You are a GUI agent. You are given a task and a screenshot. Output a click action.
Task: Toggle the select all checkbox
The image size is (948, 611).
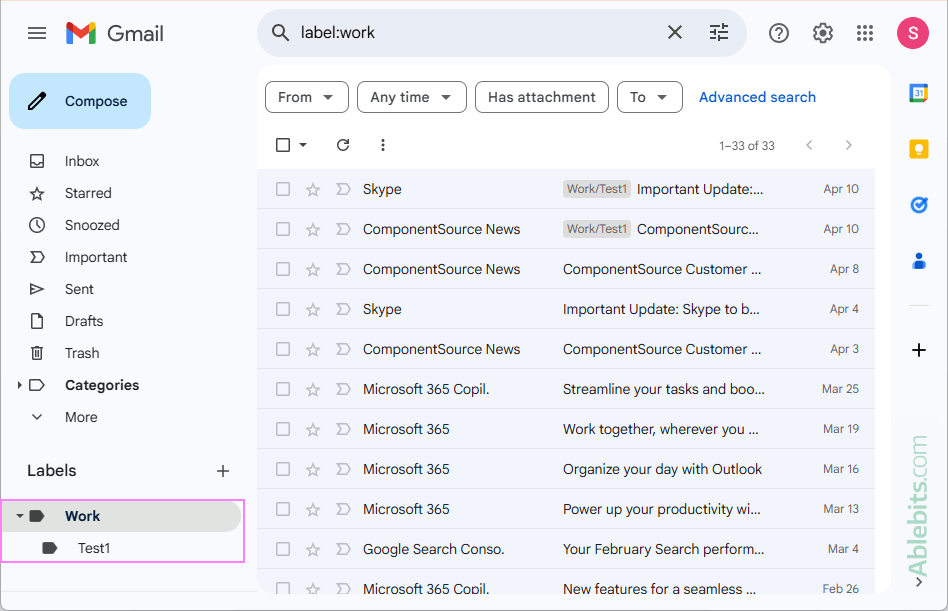282,145
